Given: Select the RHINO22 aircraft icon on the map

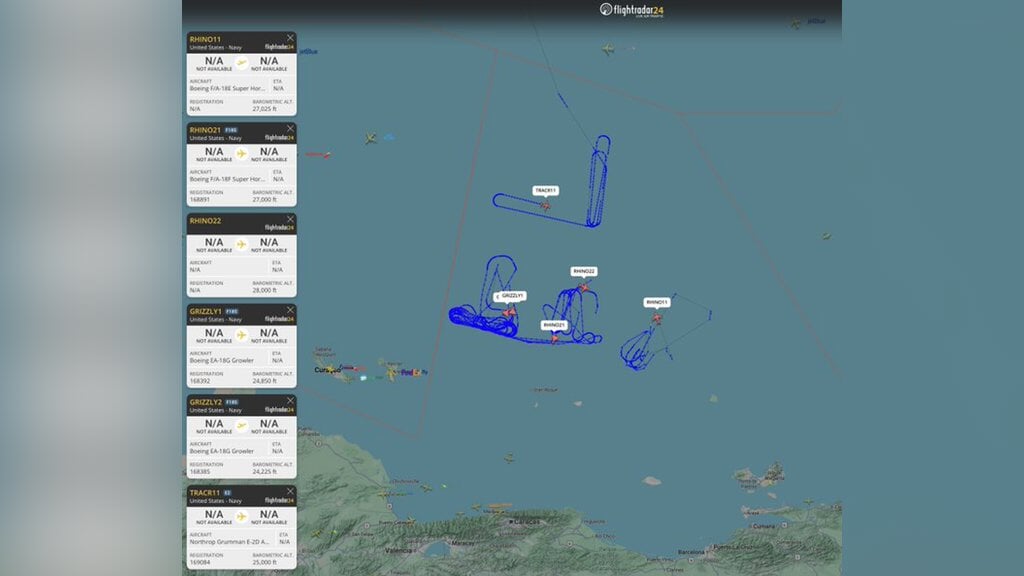Looking at the screenshot, I should 583,287.
